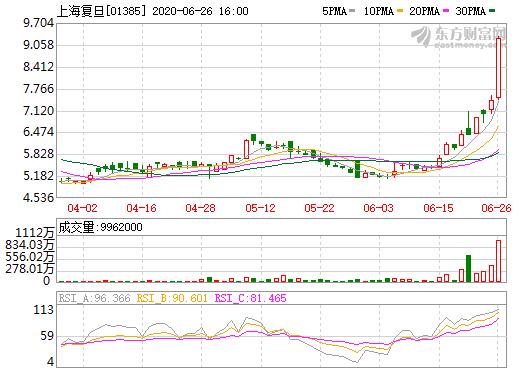Select the 30PMA legend label
The height and width of the screenshot is (376, 520).
click(x=470, y=11)
